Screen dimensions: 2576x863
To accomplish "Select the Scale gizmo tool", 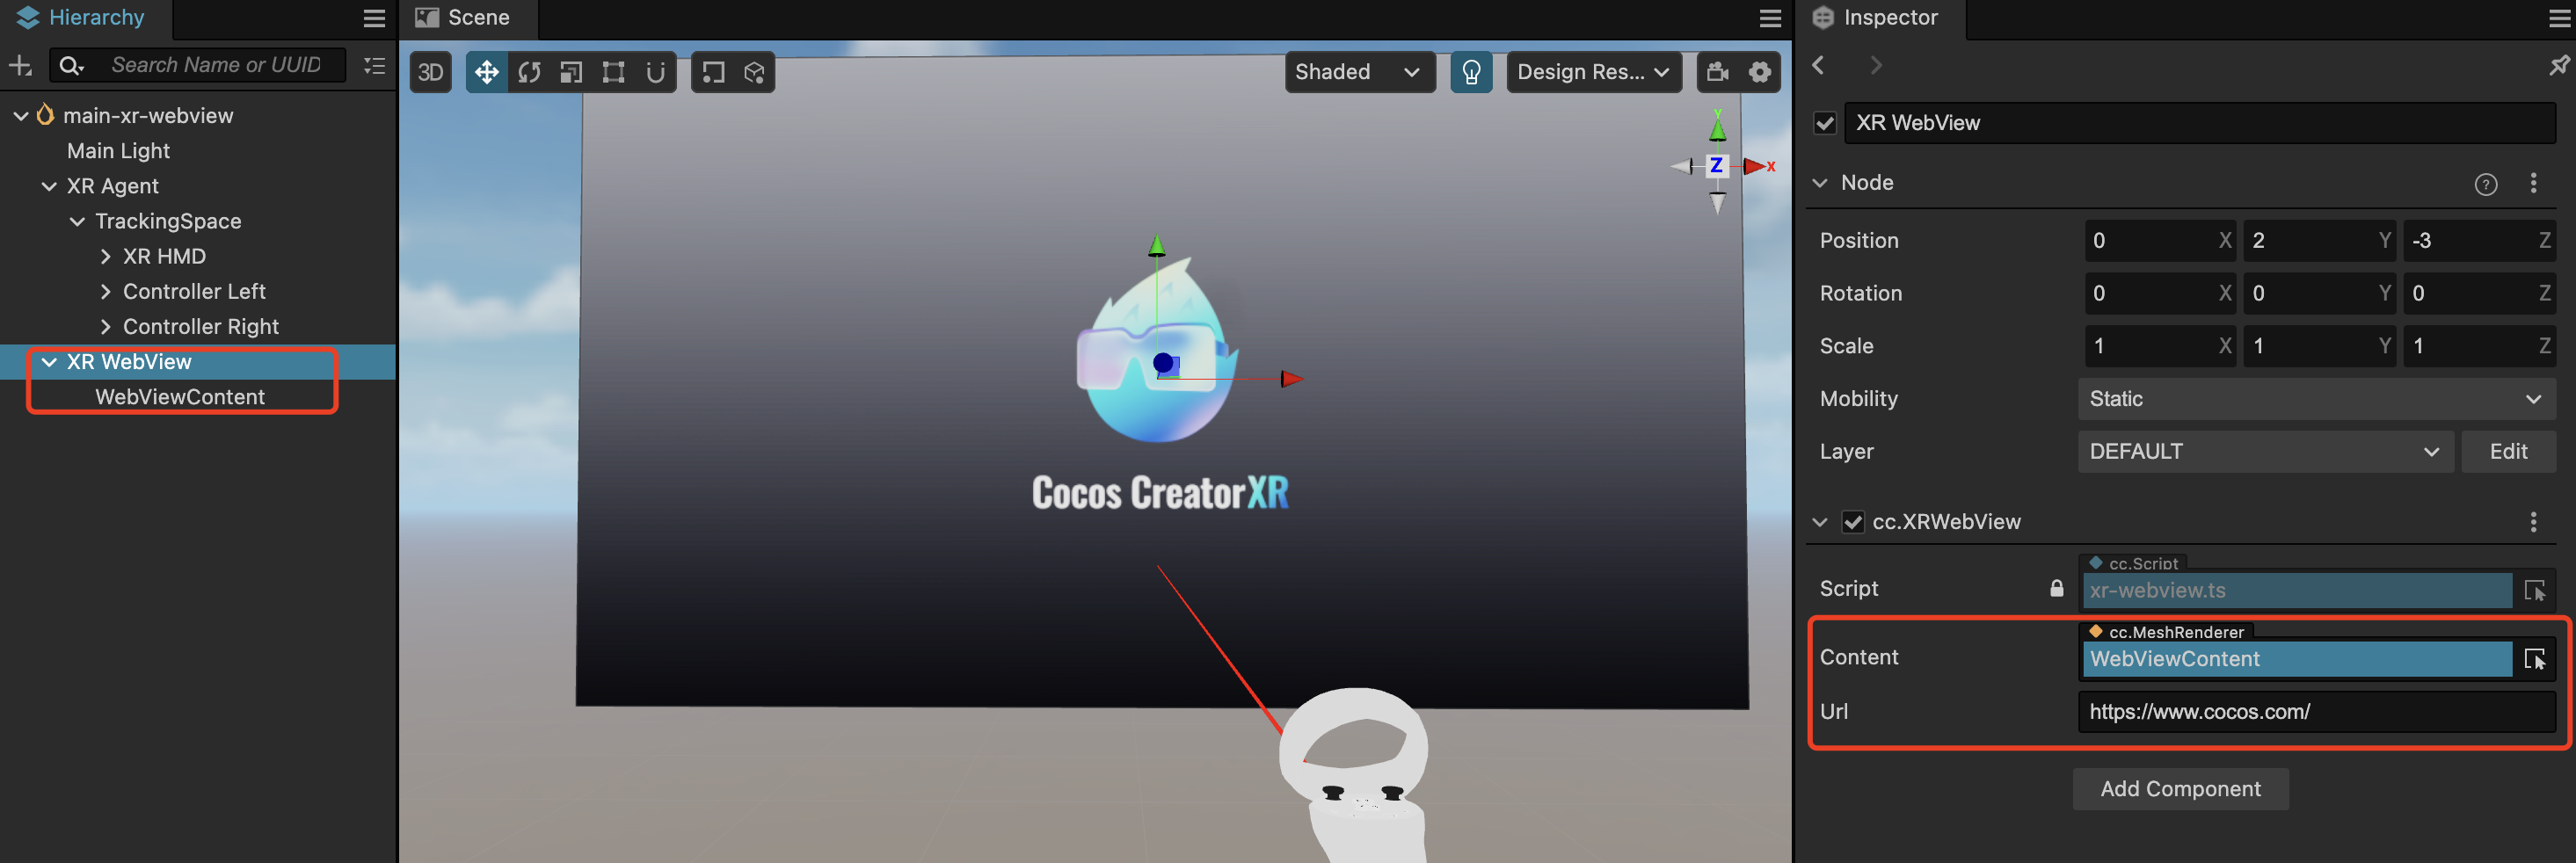I will tap(571, 72).
